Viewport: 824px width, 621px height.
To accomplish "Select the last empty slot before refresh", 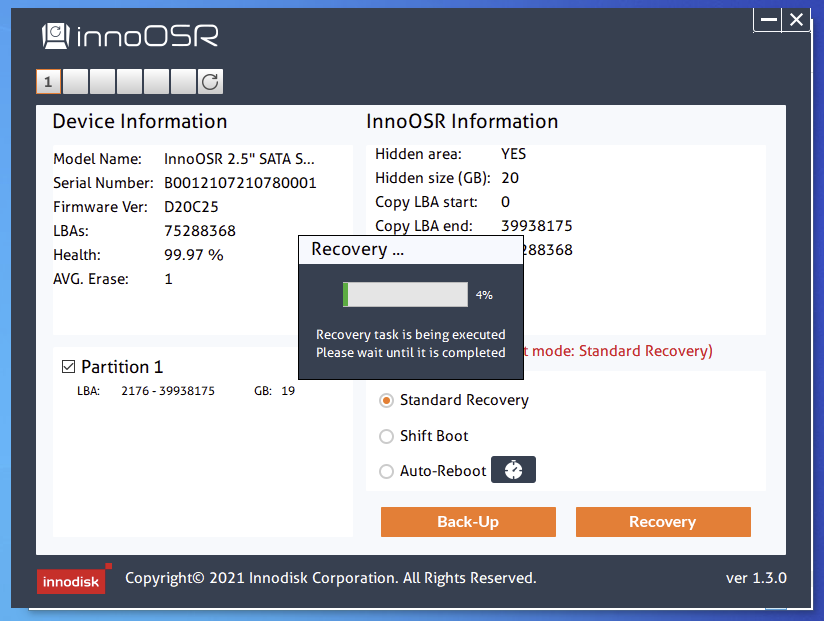I will (183, 82).
